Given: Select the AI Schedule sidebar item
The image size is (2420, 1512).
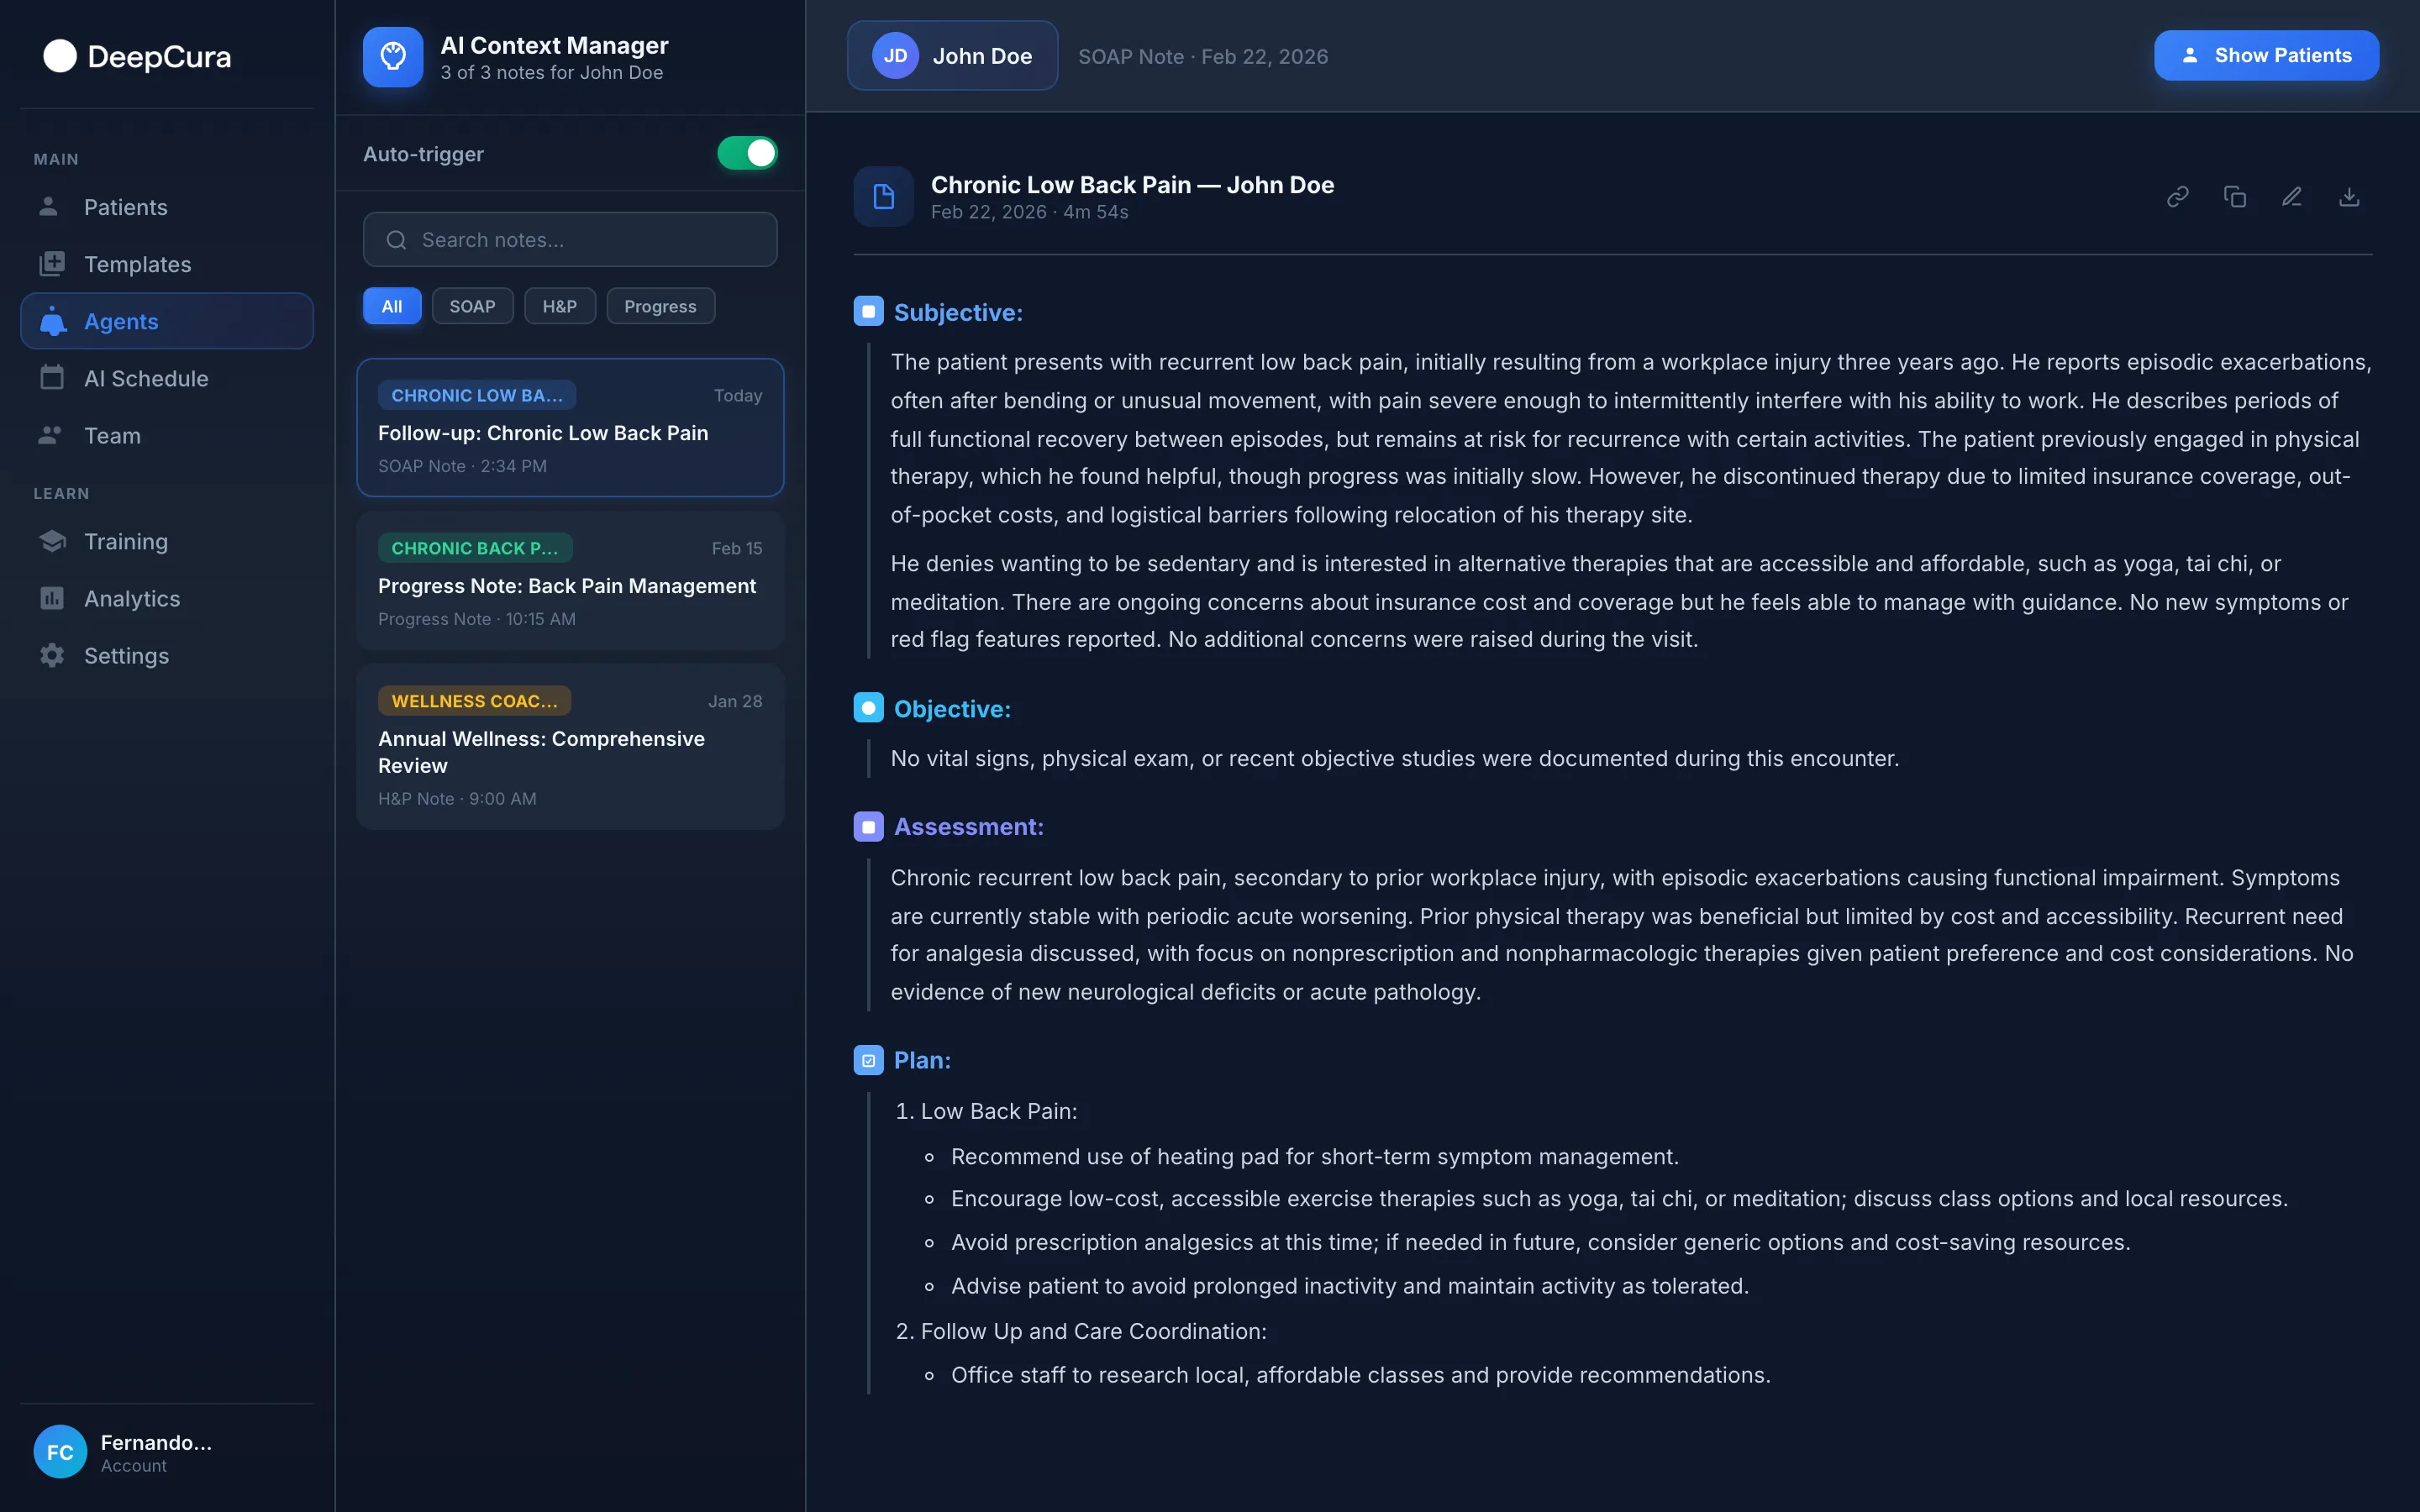Looking at the screenshot, I should coord(146,378).
